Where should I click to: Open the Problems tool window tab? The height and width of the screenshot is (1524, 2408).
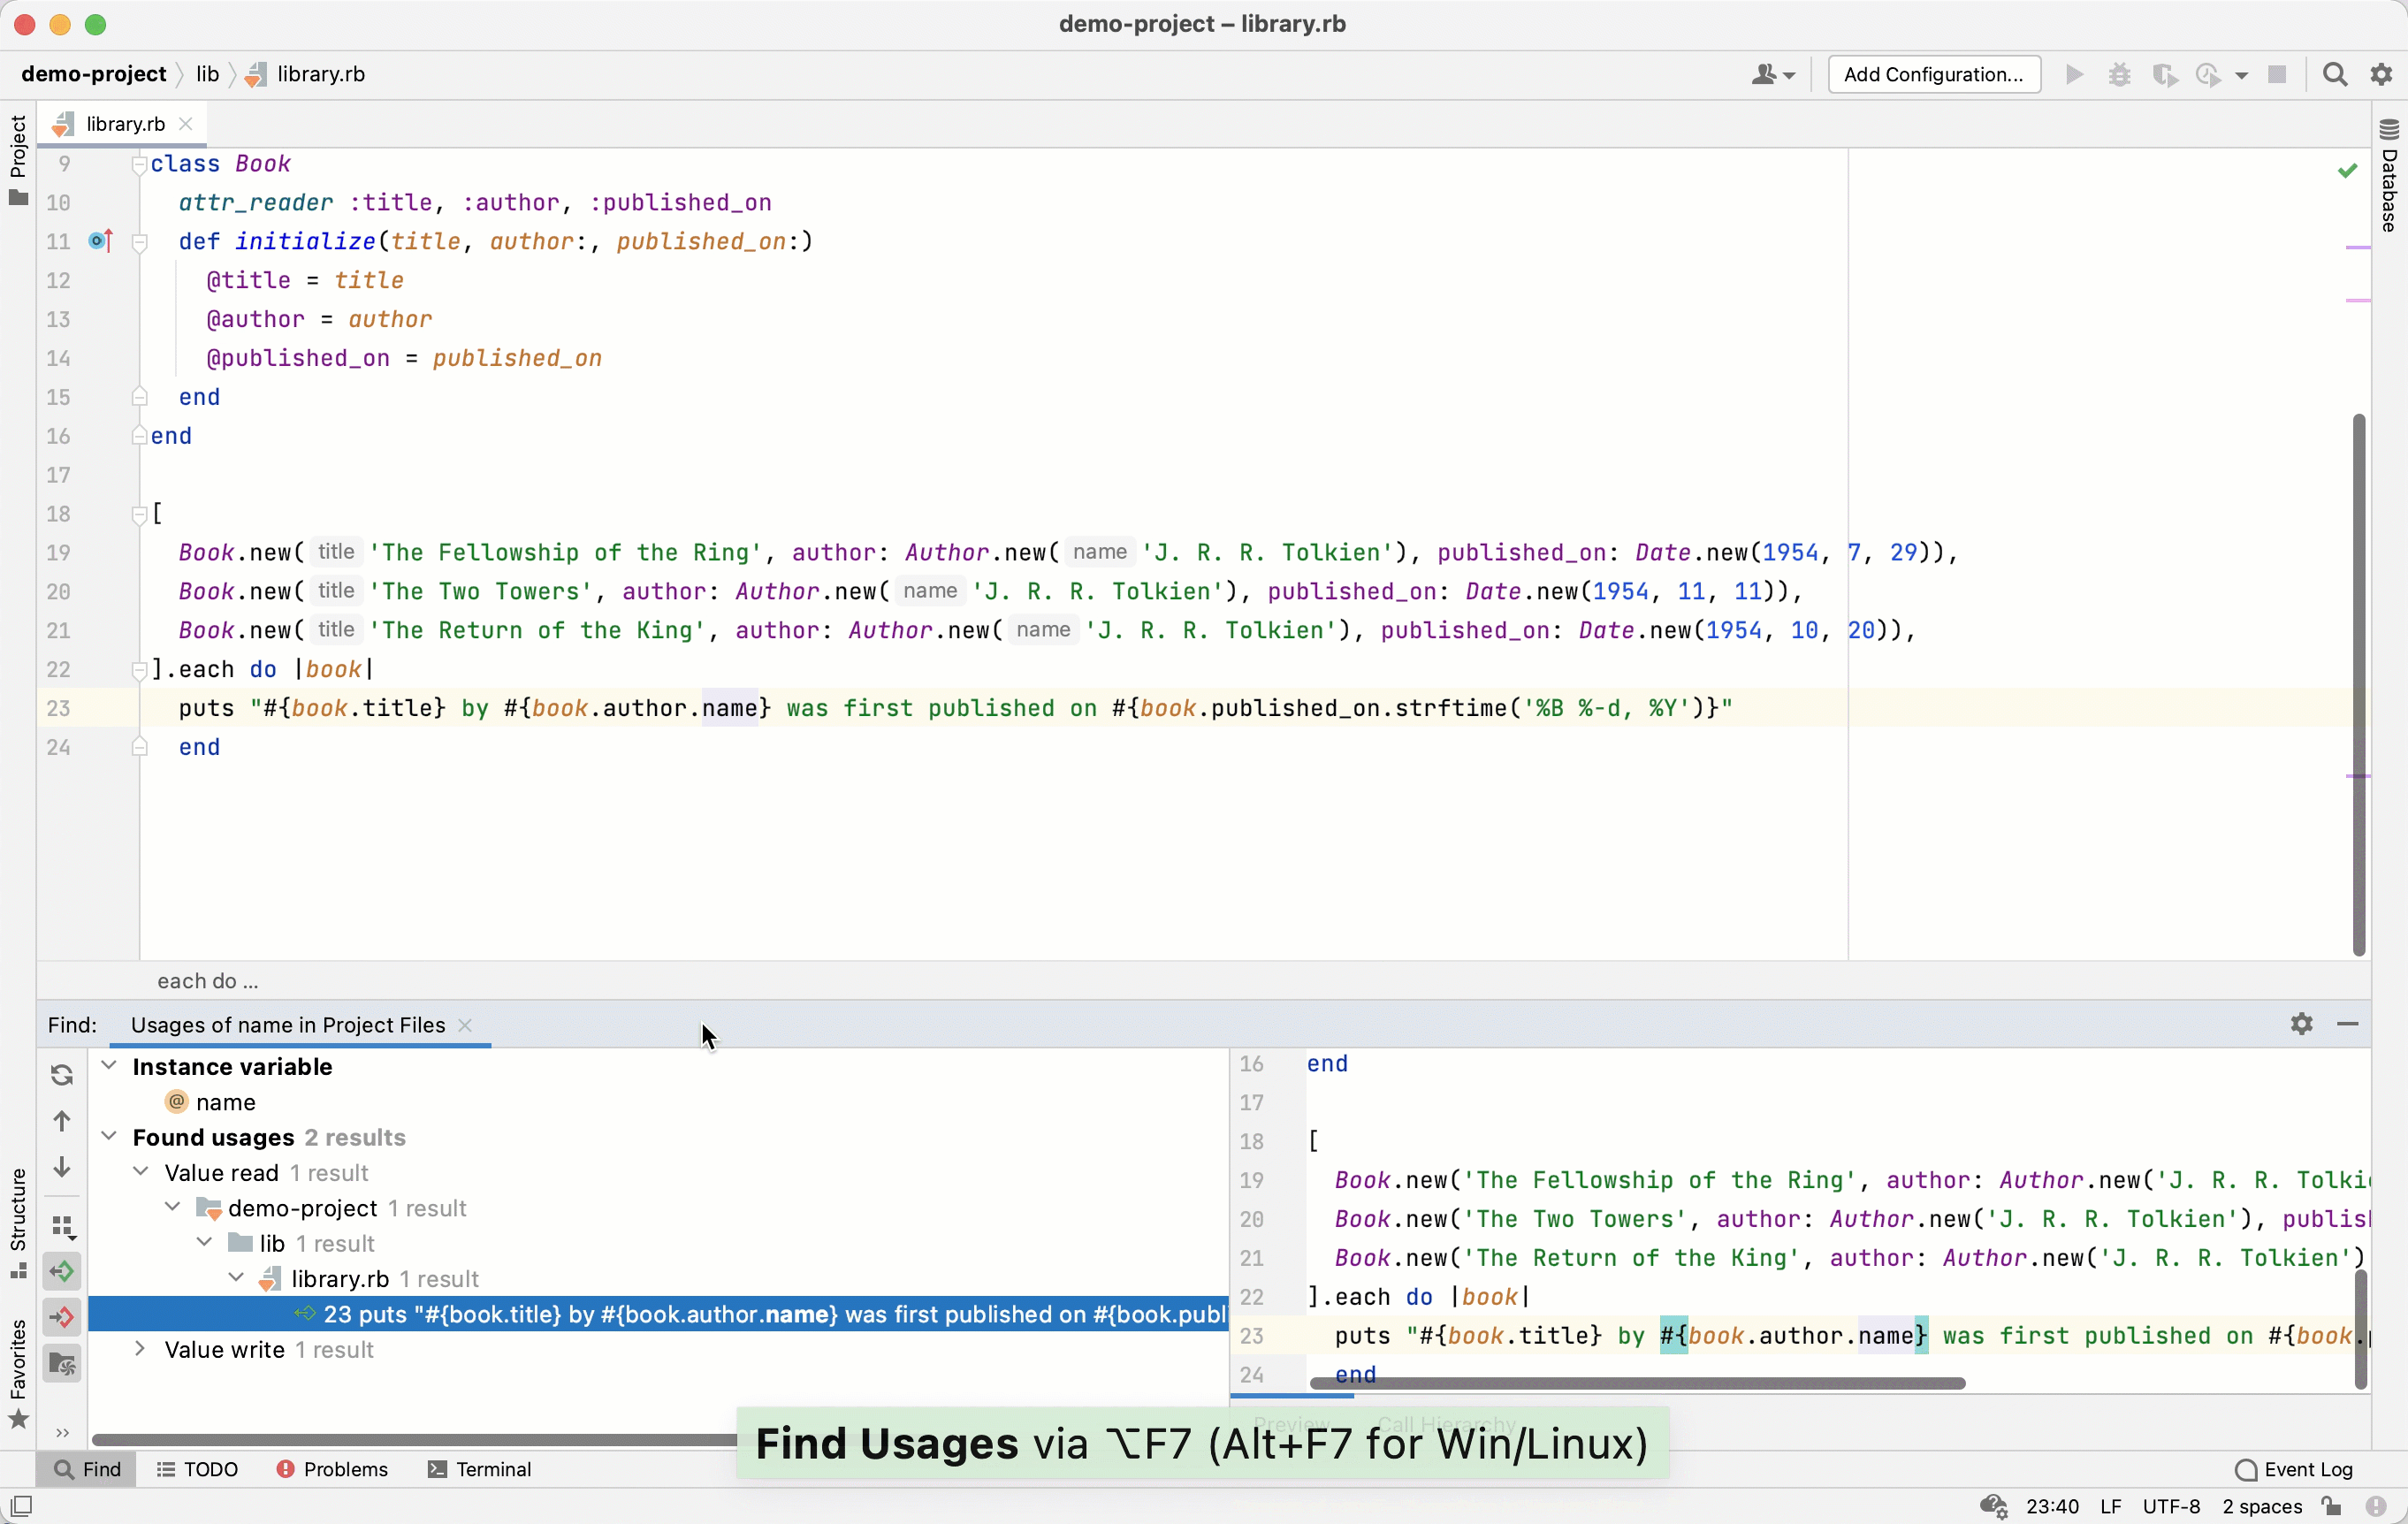coord(332,1469)
